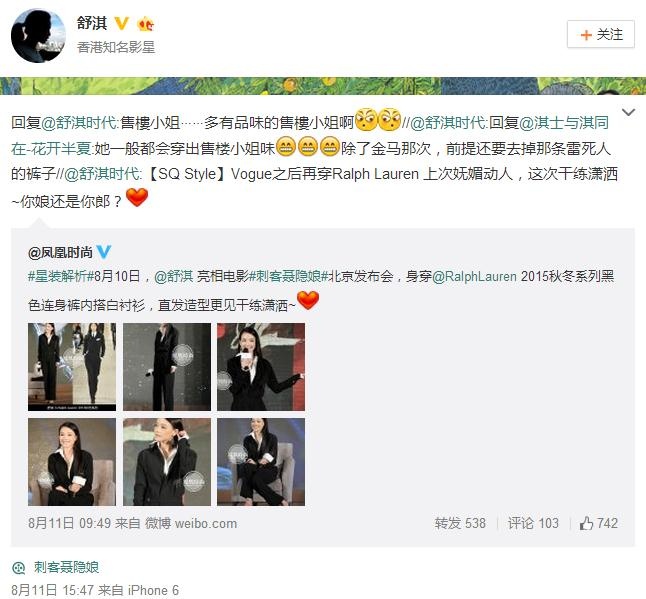Click 转发 538 to view reposts
This screenshot has height=599, width=646.
[460, 523]
